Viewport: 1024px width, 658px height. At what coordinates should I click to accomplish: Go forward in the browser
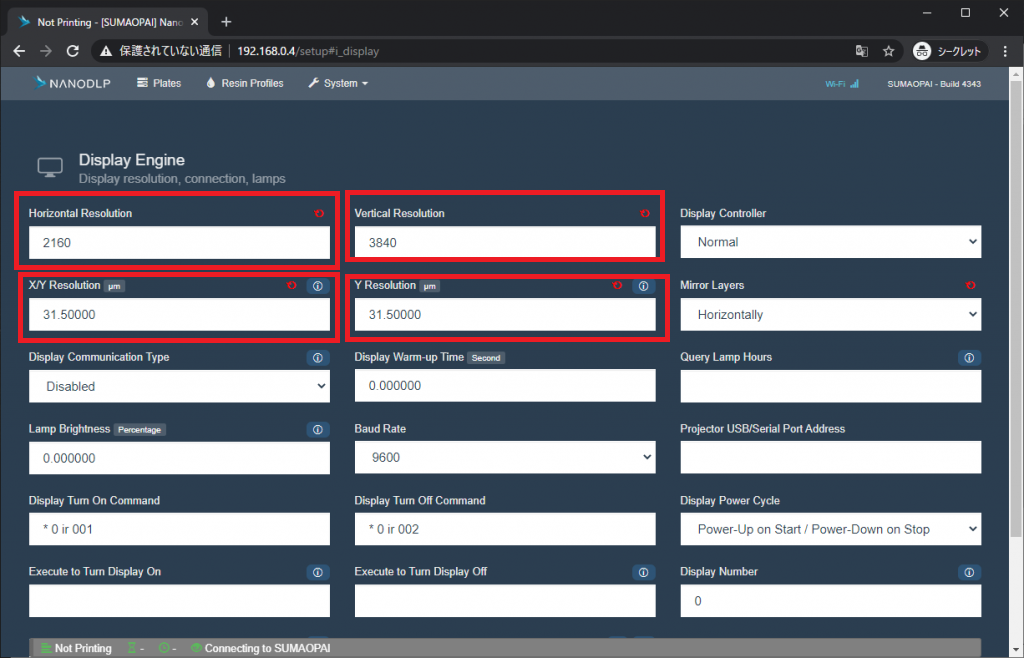point(46,51)
